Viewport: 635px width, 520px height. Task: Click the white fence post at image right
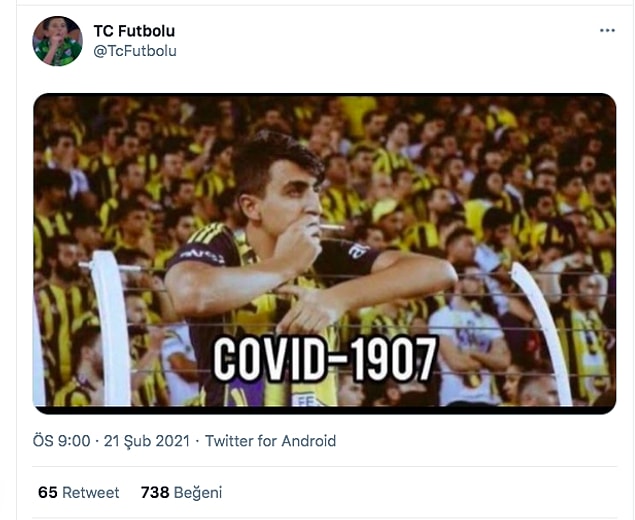(x=543, y=333)
